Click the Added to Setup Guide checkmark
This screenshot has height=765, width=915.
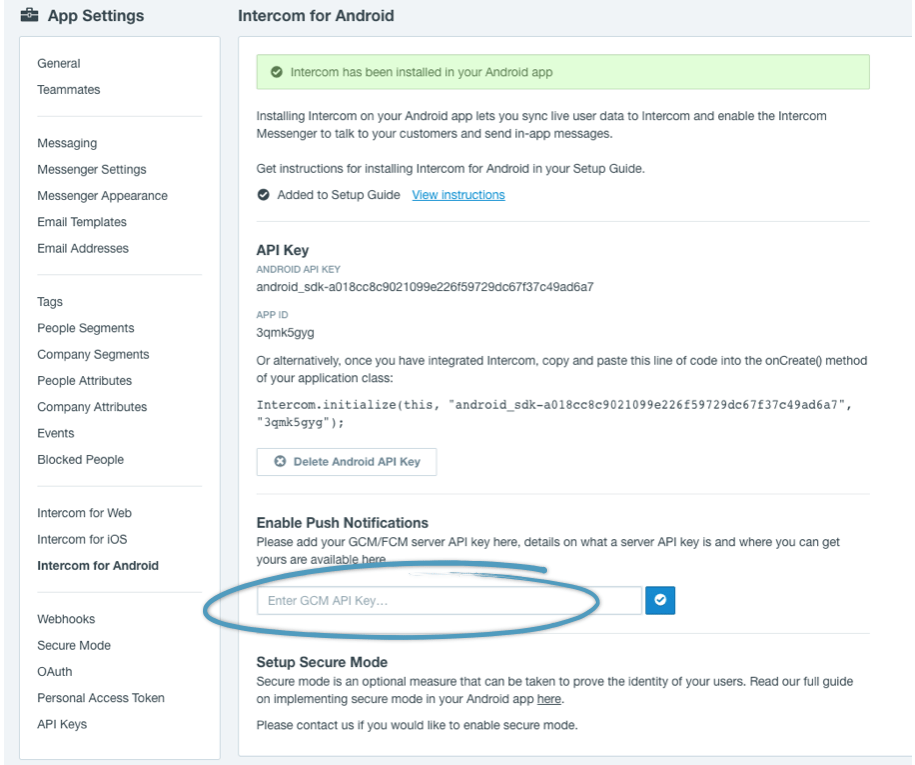pos(263,195)
